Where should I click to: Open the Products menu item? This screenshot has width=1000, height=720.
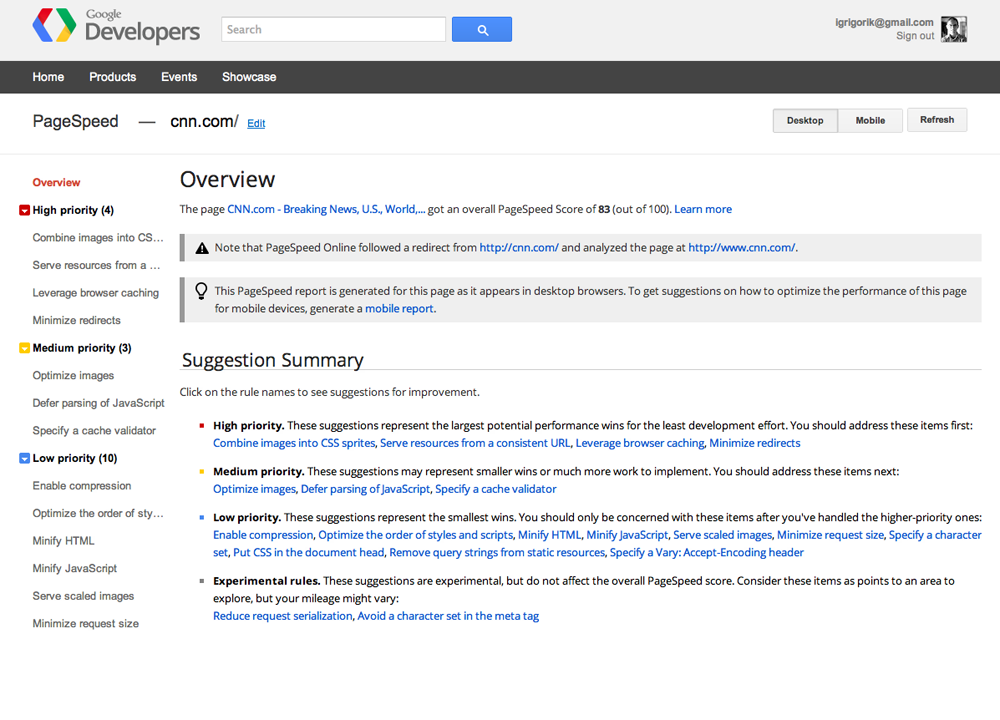(113, 77)
